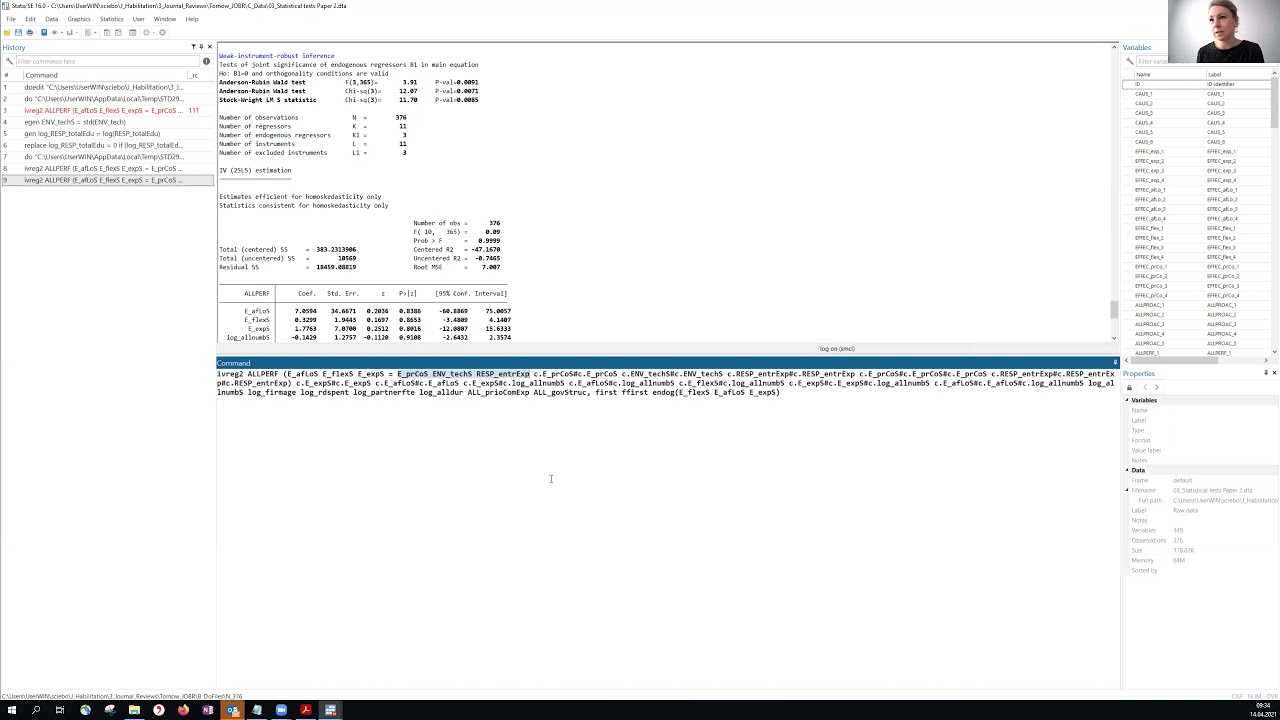Open Adobe Acrobat from the taskbar

pyautogui.click(x=305, y=710)
